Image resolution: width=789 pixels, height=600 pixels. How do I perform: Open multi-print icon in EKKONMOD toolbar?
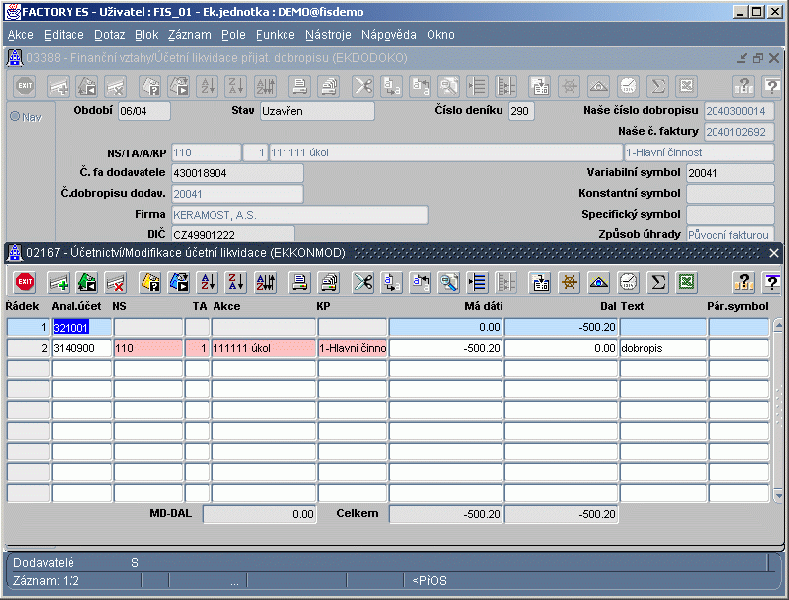pyautogui.click(x=329, y=282)
